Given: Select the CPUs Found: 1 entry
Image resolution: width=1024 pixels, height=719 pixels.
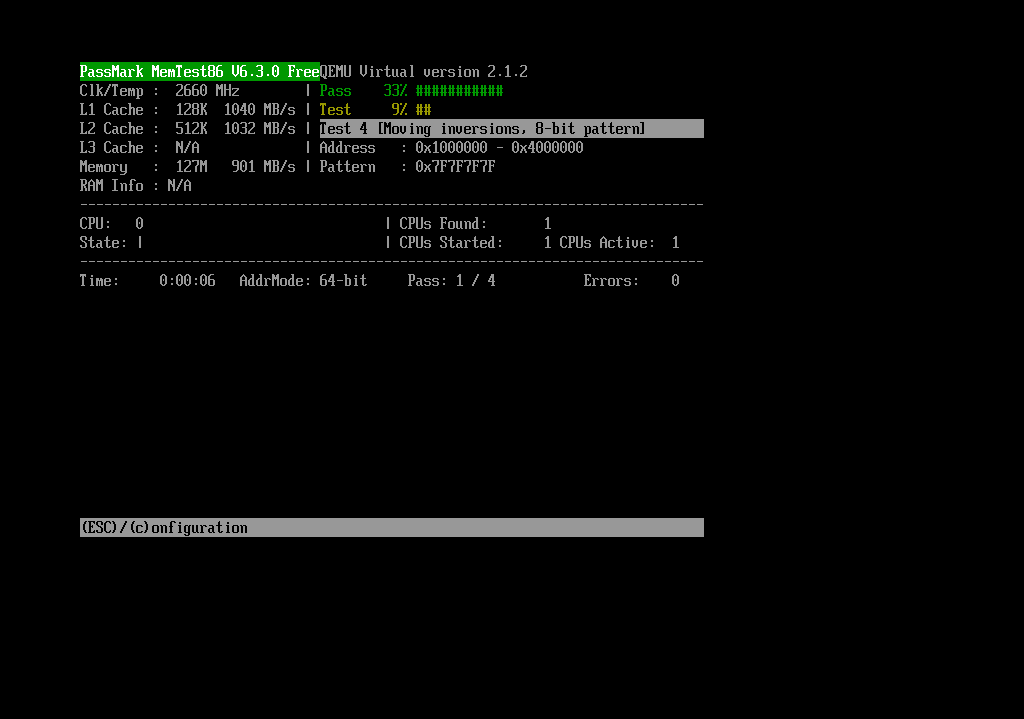Looking at the screenshot, I should tap(476, 223).
